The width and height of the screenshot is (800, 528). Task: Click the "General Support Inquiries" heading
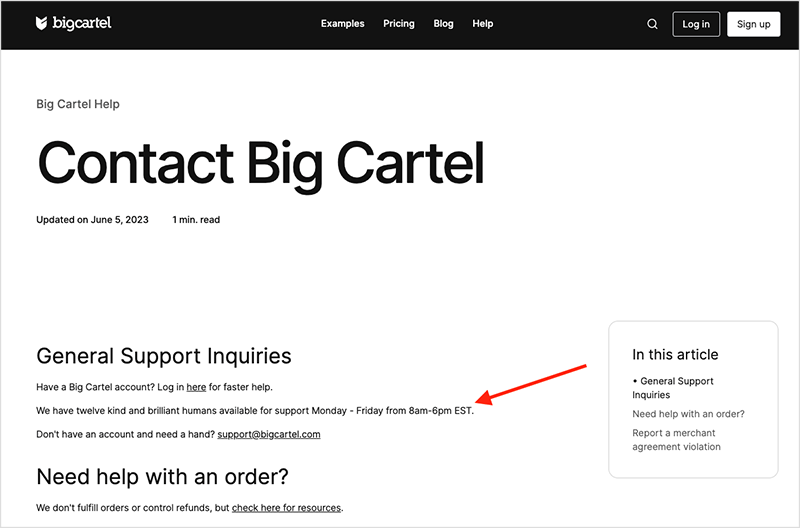pos(164,356)
